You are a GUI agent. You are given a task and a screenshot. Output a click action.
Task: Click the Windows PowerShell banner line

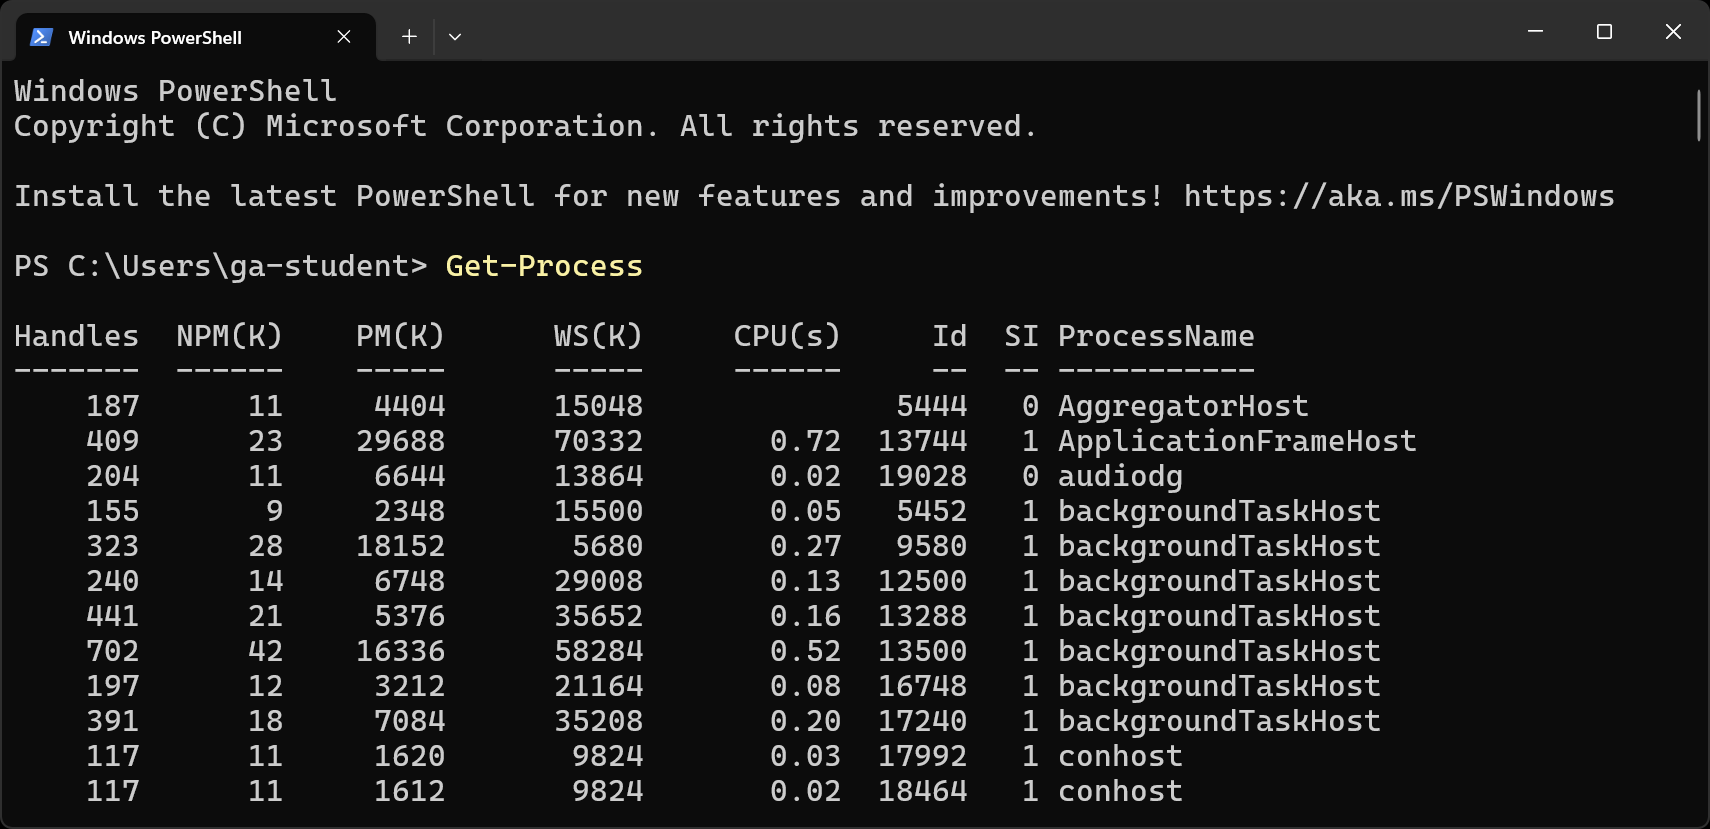(x=175, y=91)
